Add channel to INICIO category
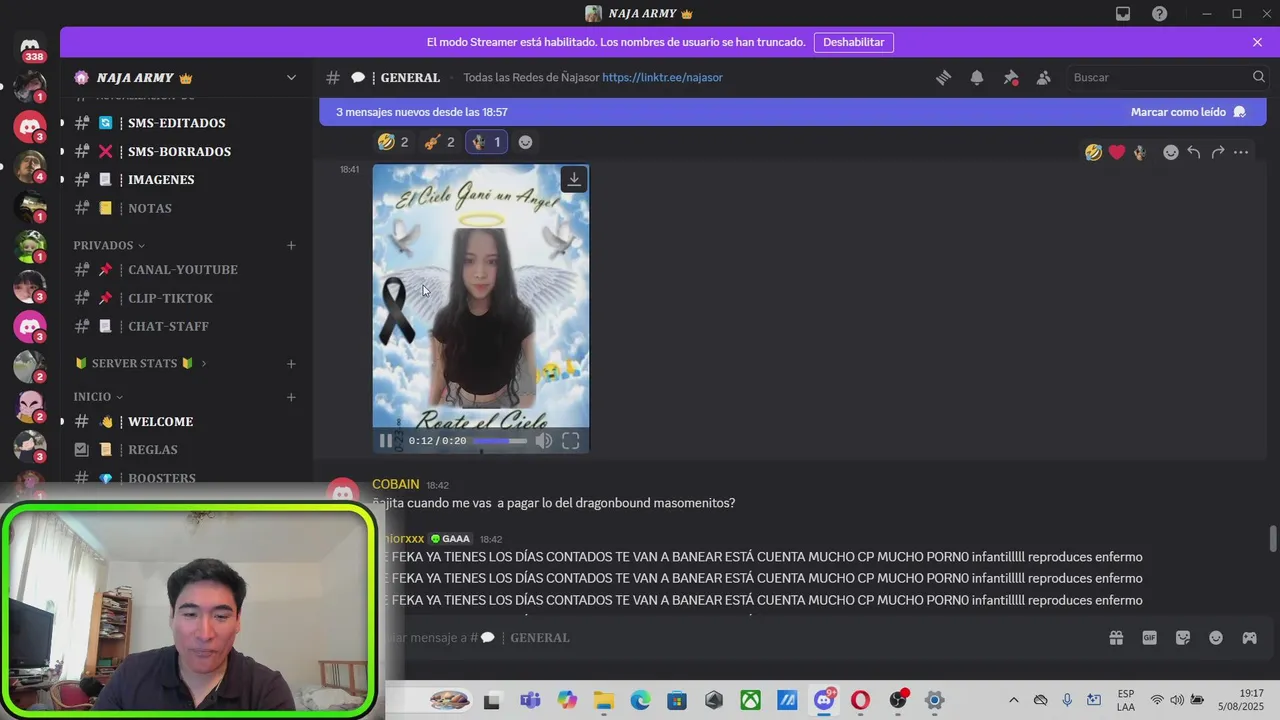Screen dimensions: 1280x720 (x=291, y=397)
